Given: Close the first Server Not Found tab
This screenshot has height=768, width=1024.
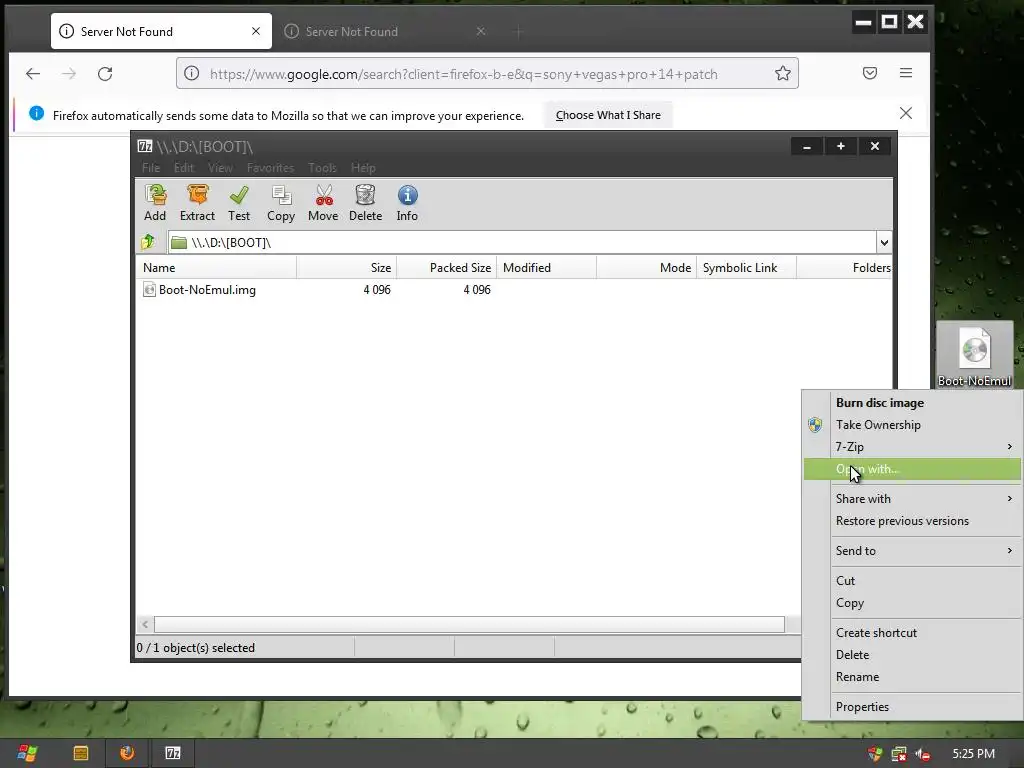Looking at the screenshot, I should 256,31.
